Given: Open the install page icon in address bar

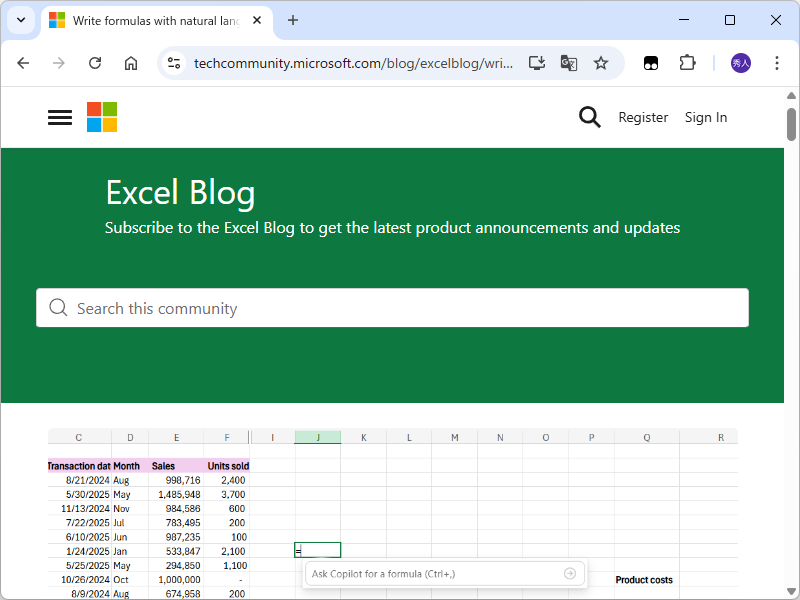Looking at the screenshot, I should 536,63.
